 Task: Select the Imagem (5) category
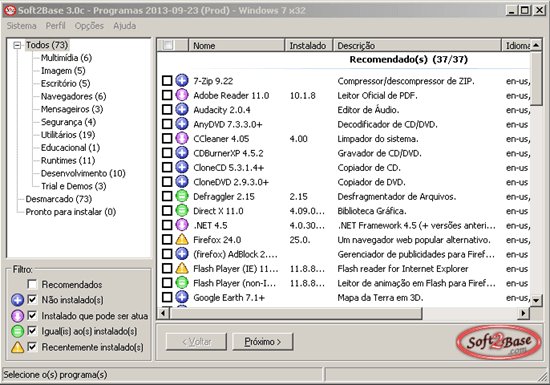coord(63,71)
